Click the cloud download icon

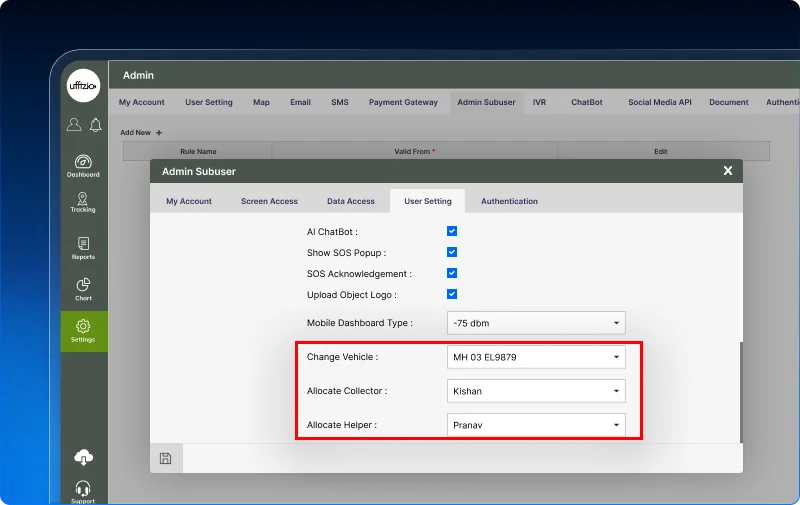click(x=83, y=457)
